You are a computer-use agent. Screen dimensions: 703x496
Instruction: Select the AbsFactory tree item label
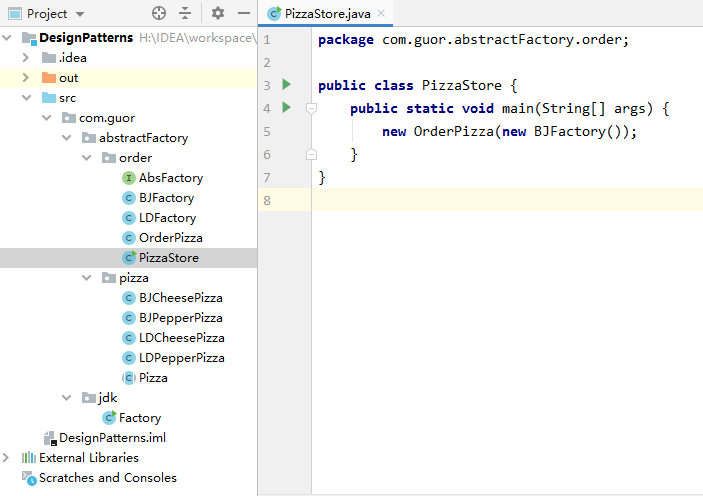[x=171, y=178]
